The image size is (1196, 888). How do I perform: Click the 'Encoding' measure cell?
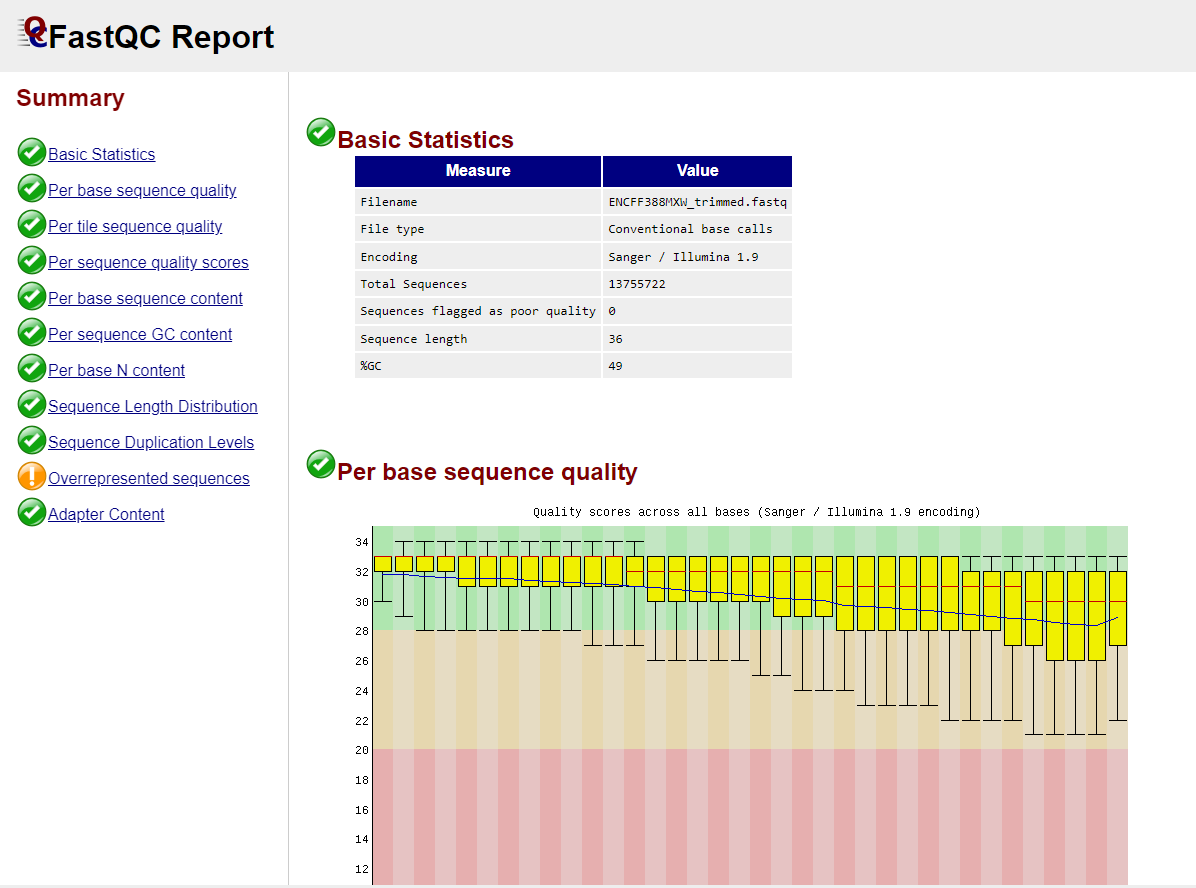click(x=478, y=256)
